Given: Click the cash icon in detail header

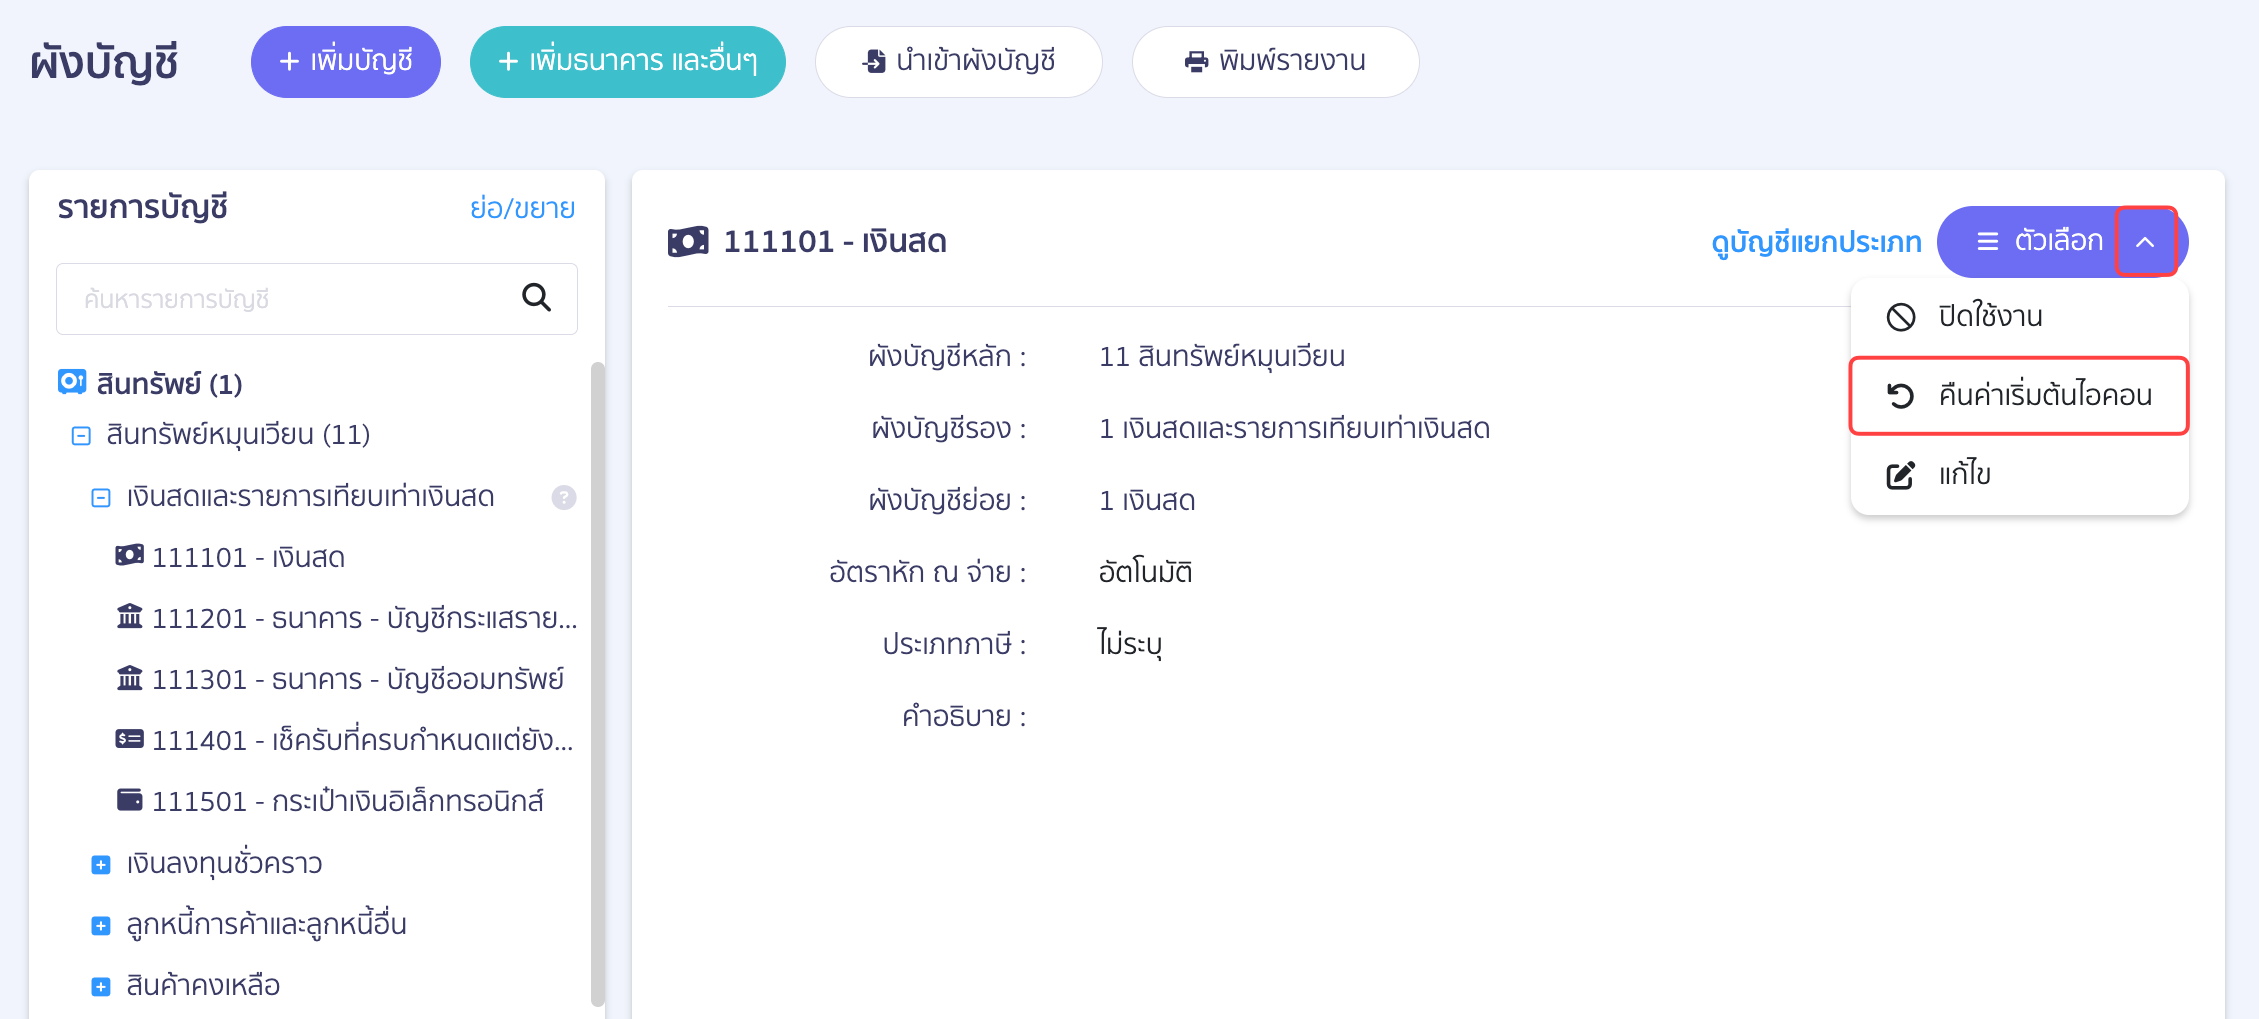Looking at the screenshot, I should 688,241.
